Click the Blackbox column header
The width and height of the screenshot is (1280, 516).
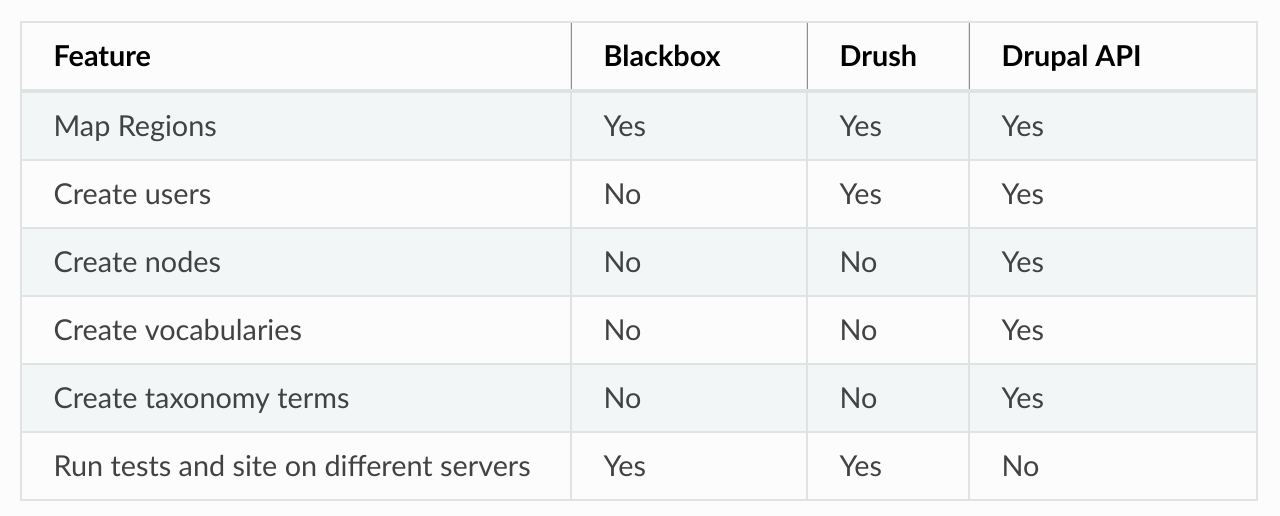point(662,56)
